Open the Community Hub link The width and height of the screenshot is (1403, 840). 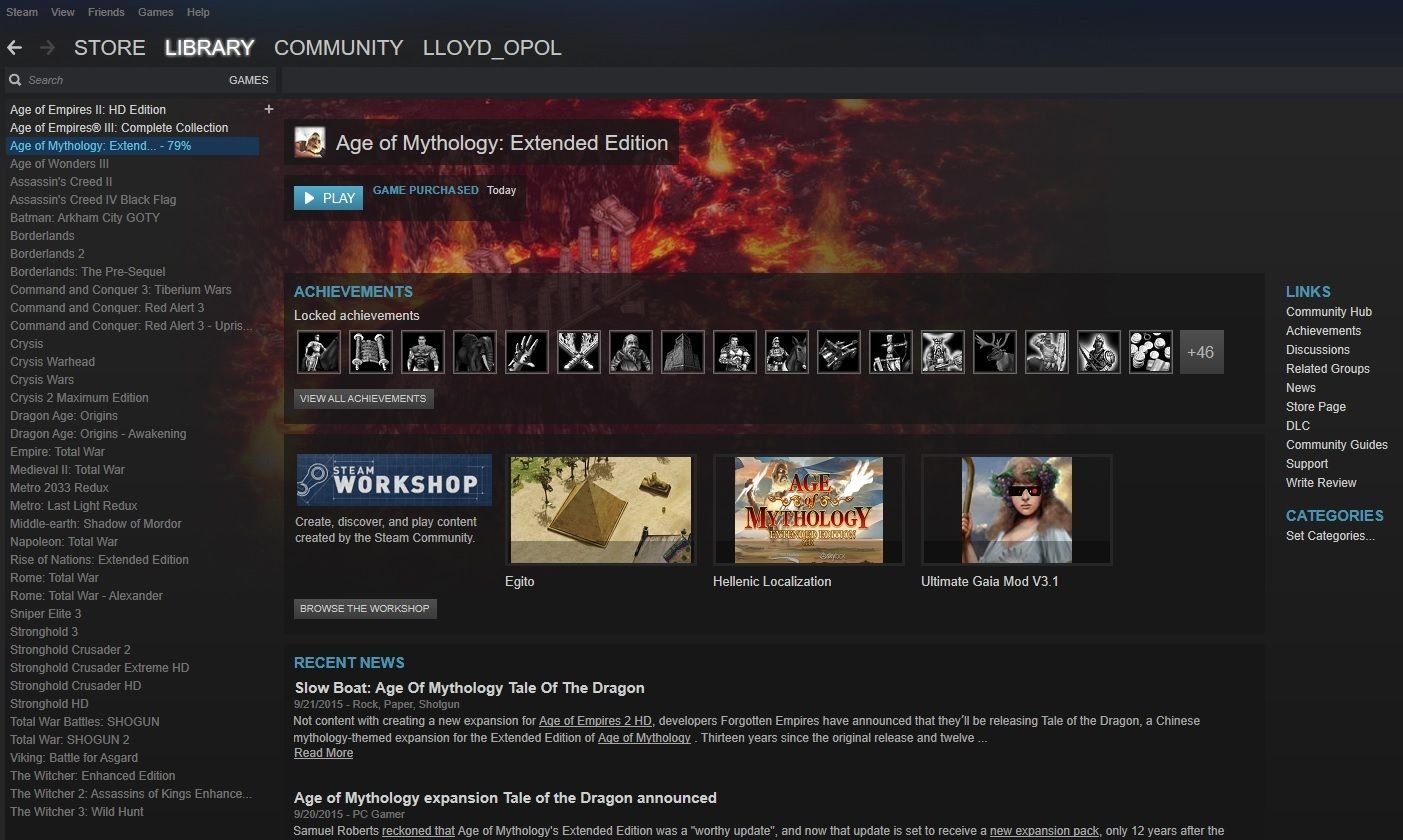point(1329,312)
